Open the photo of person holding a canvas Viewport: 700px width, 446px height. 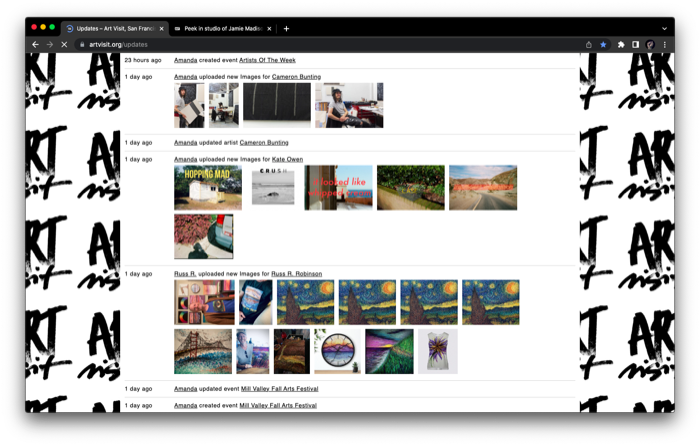point(189,105)
